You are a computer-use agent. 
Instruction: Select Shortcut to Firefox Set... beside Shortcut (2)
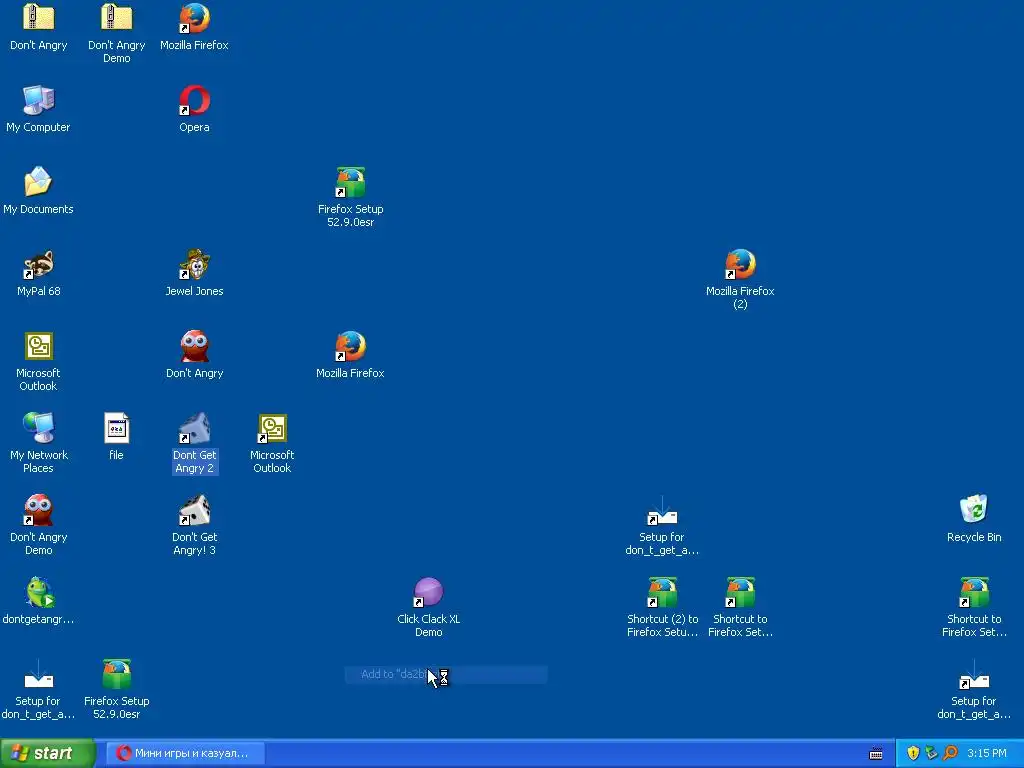coord(740,592)
